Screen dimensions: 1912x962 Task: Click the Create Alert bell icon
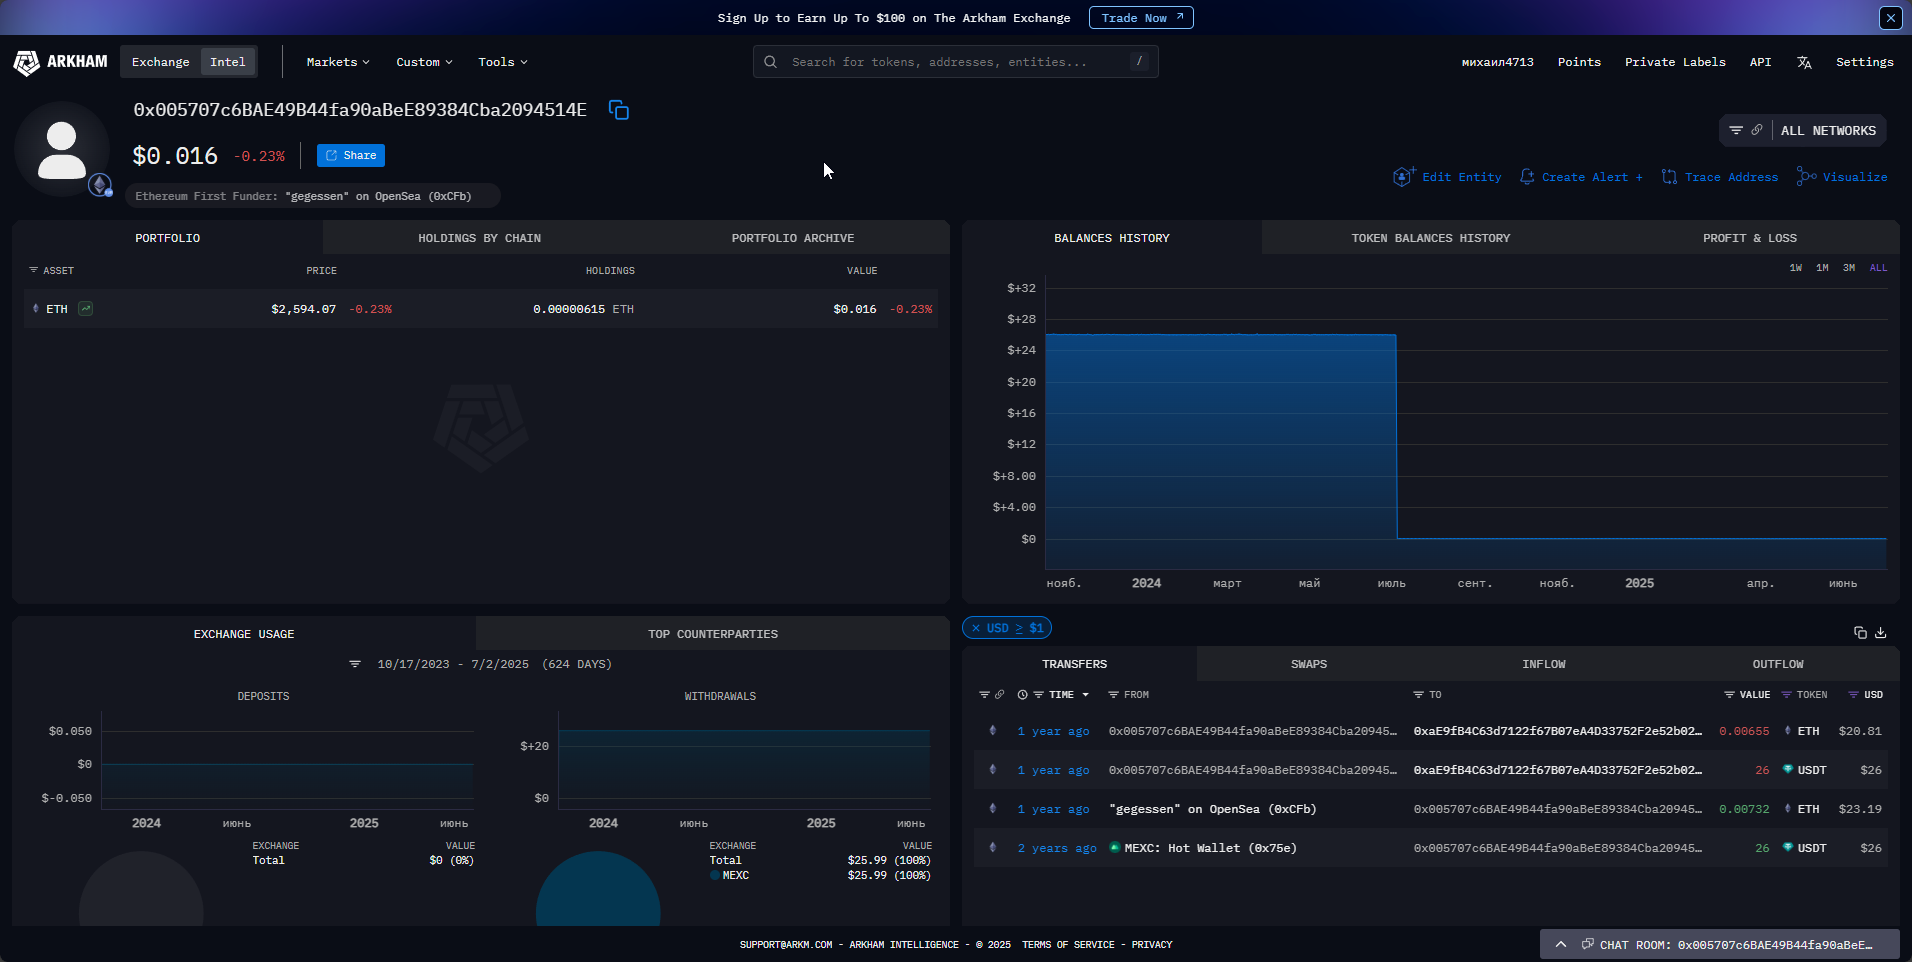pos(1527,177)
